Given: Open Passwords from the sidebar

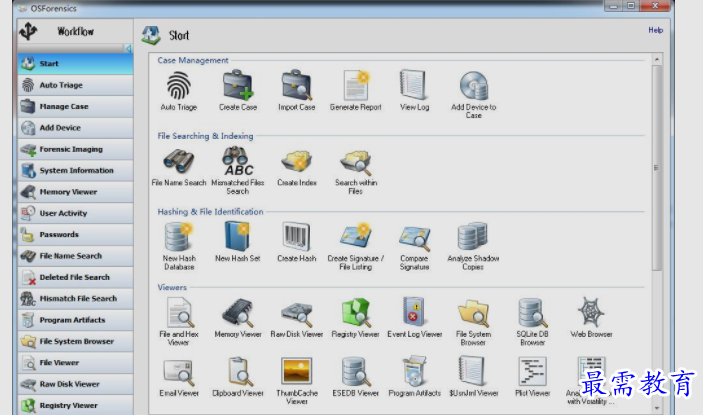Looking at the screenshot, I should pyautogui.click(x=75, y=234).
